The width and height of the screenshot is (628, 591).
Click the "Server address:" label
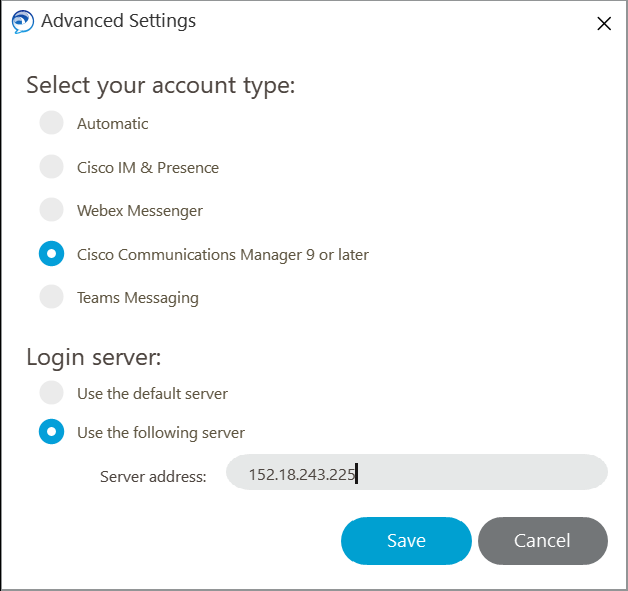(153, 477)
